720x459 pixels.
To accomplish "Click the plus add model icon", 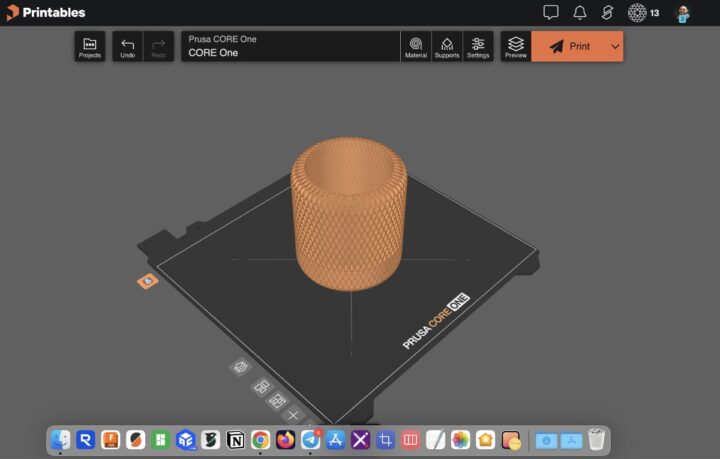I will 293,414.
